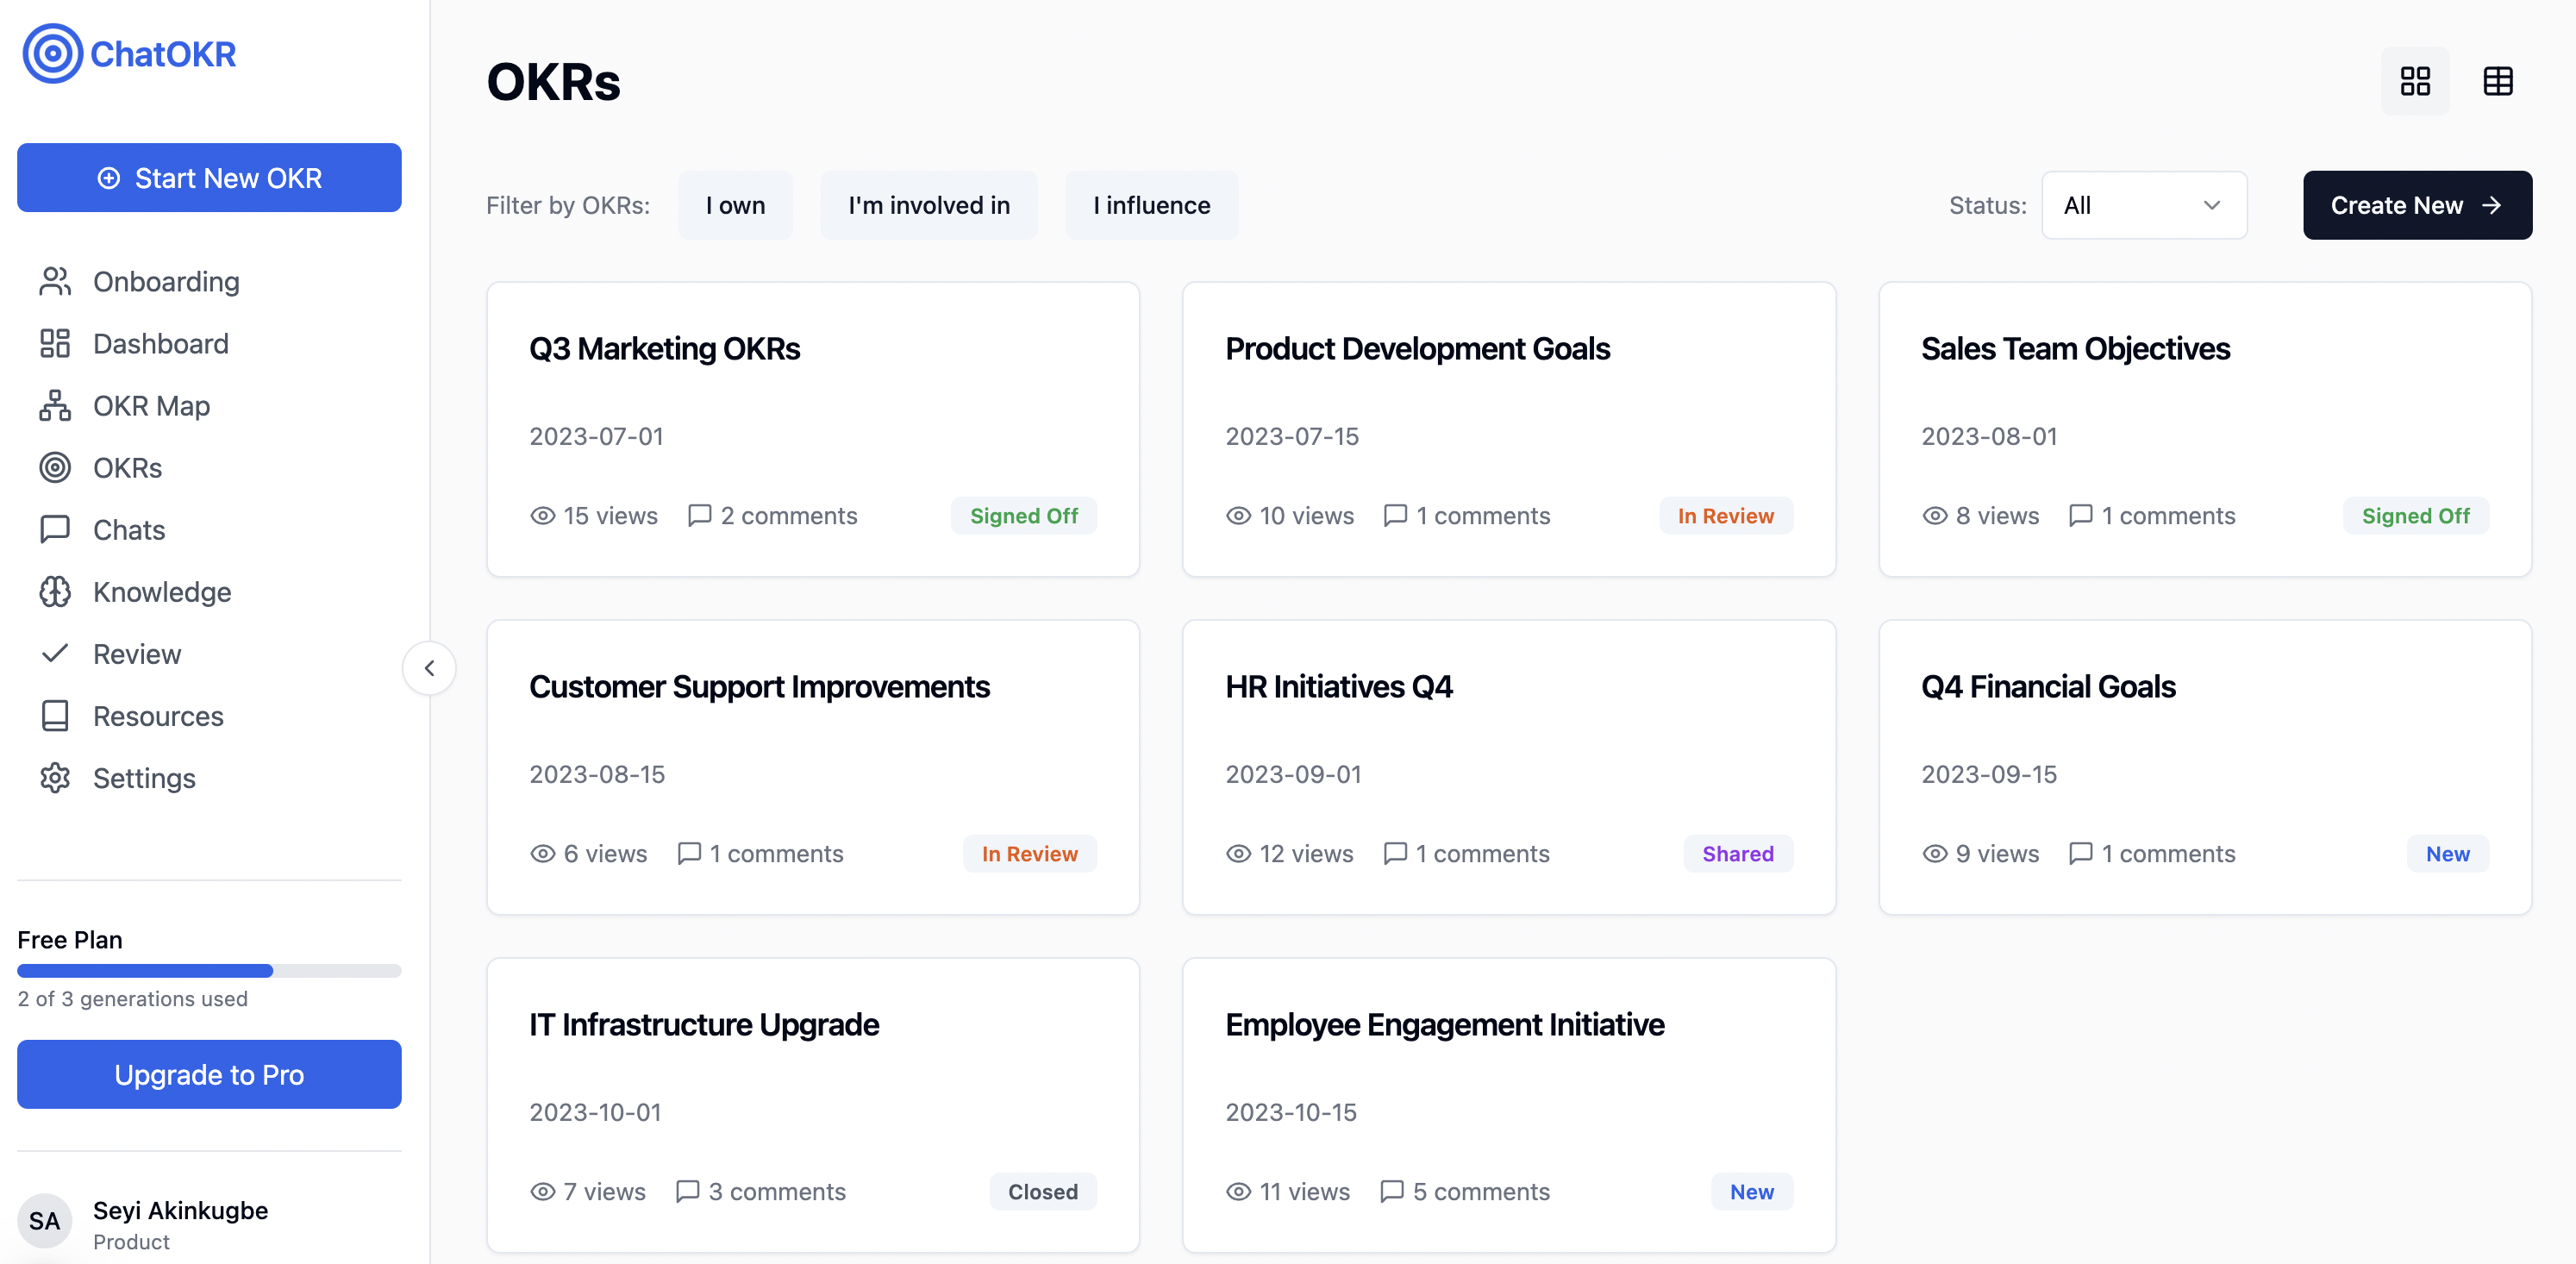Click comments icon on Q3 Marketing OKRs
Image resolution: width=2576 pixels, height=1264 pixels.
click(699, 515)
